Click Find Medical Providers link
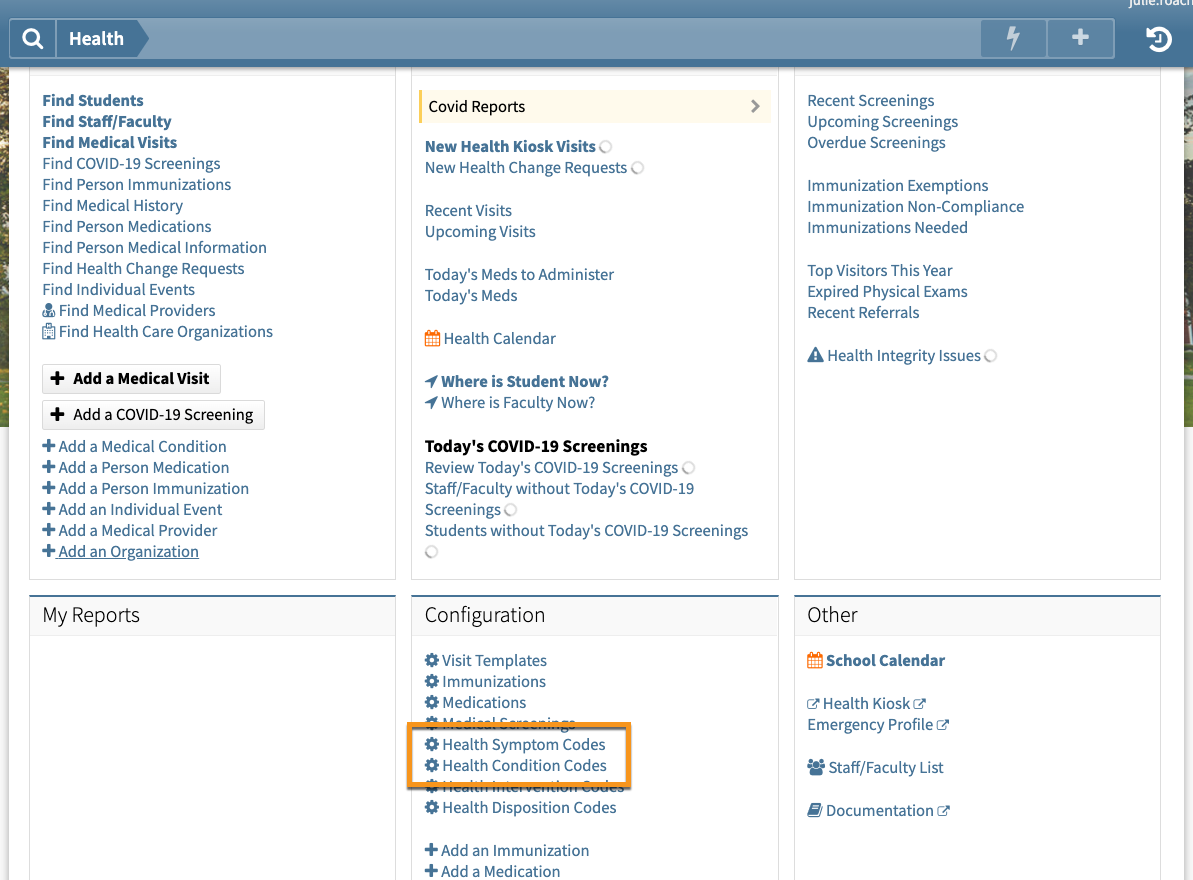The height and width of the screenshot is (880, 1193). click(x=136, y=311)
